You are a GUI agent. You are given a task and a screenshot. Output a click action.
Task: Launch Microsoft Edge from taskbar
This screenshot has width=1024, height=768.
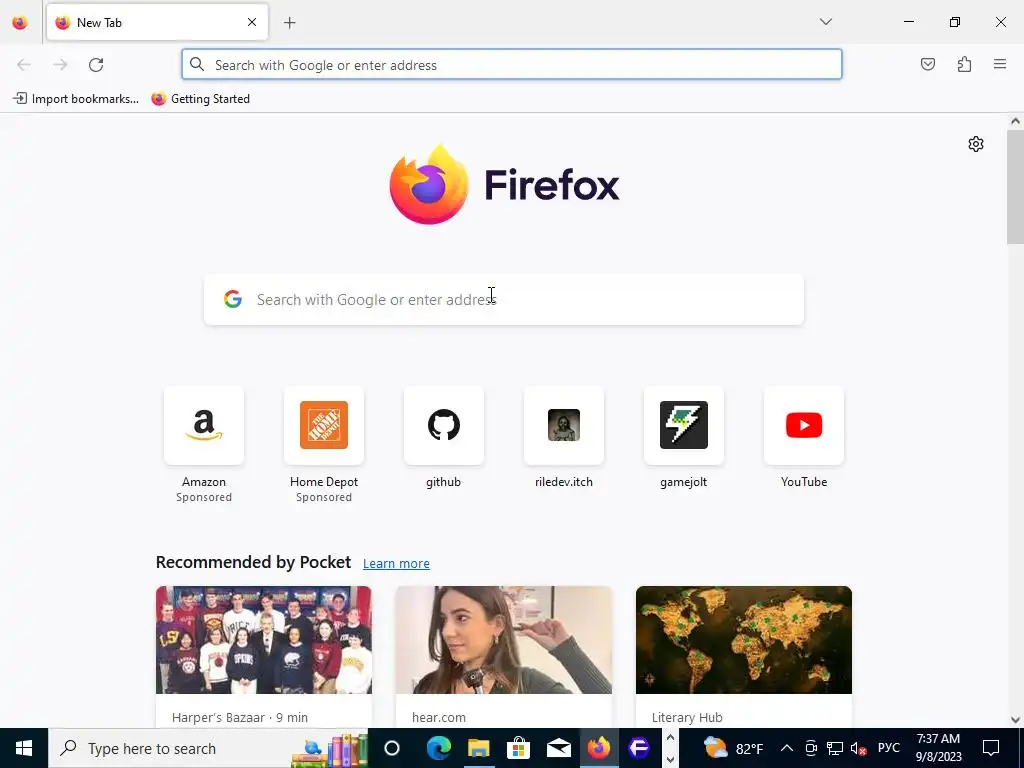coord(438,748)
